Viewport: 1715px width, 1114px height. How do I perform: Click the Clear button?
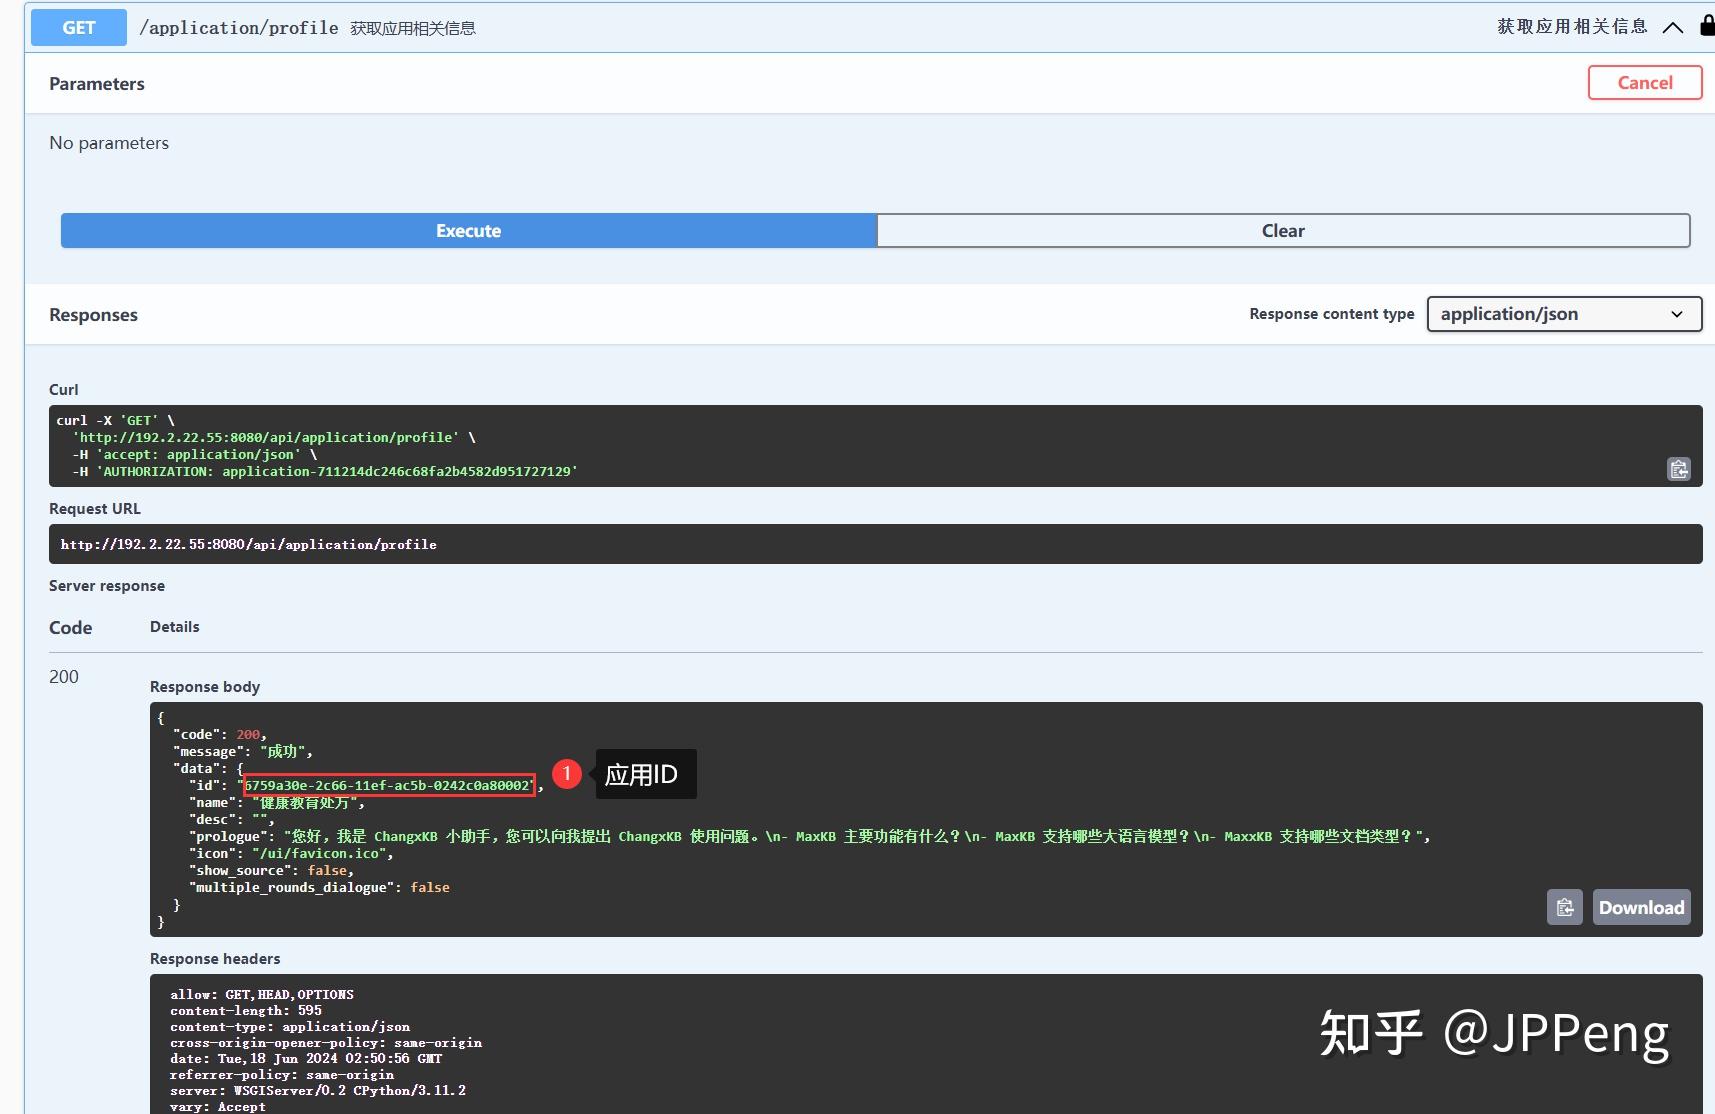tap(1282, 230)
